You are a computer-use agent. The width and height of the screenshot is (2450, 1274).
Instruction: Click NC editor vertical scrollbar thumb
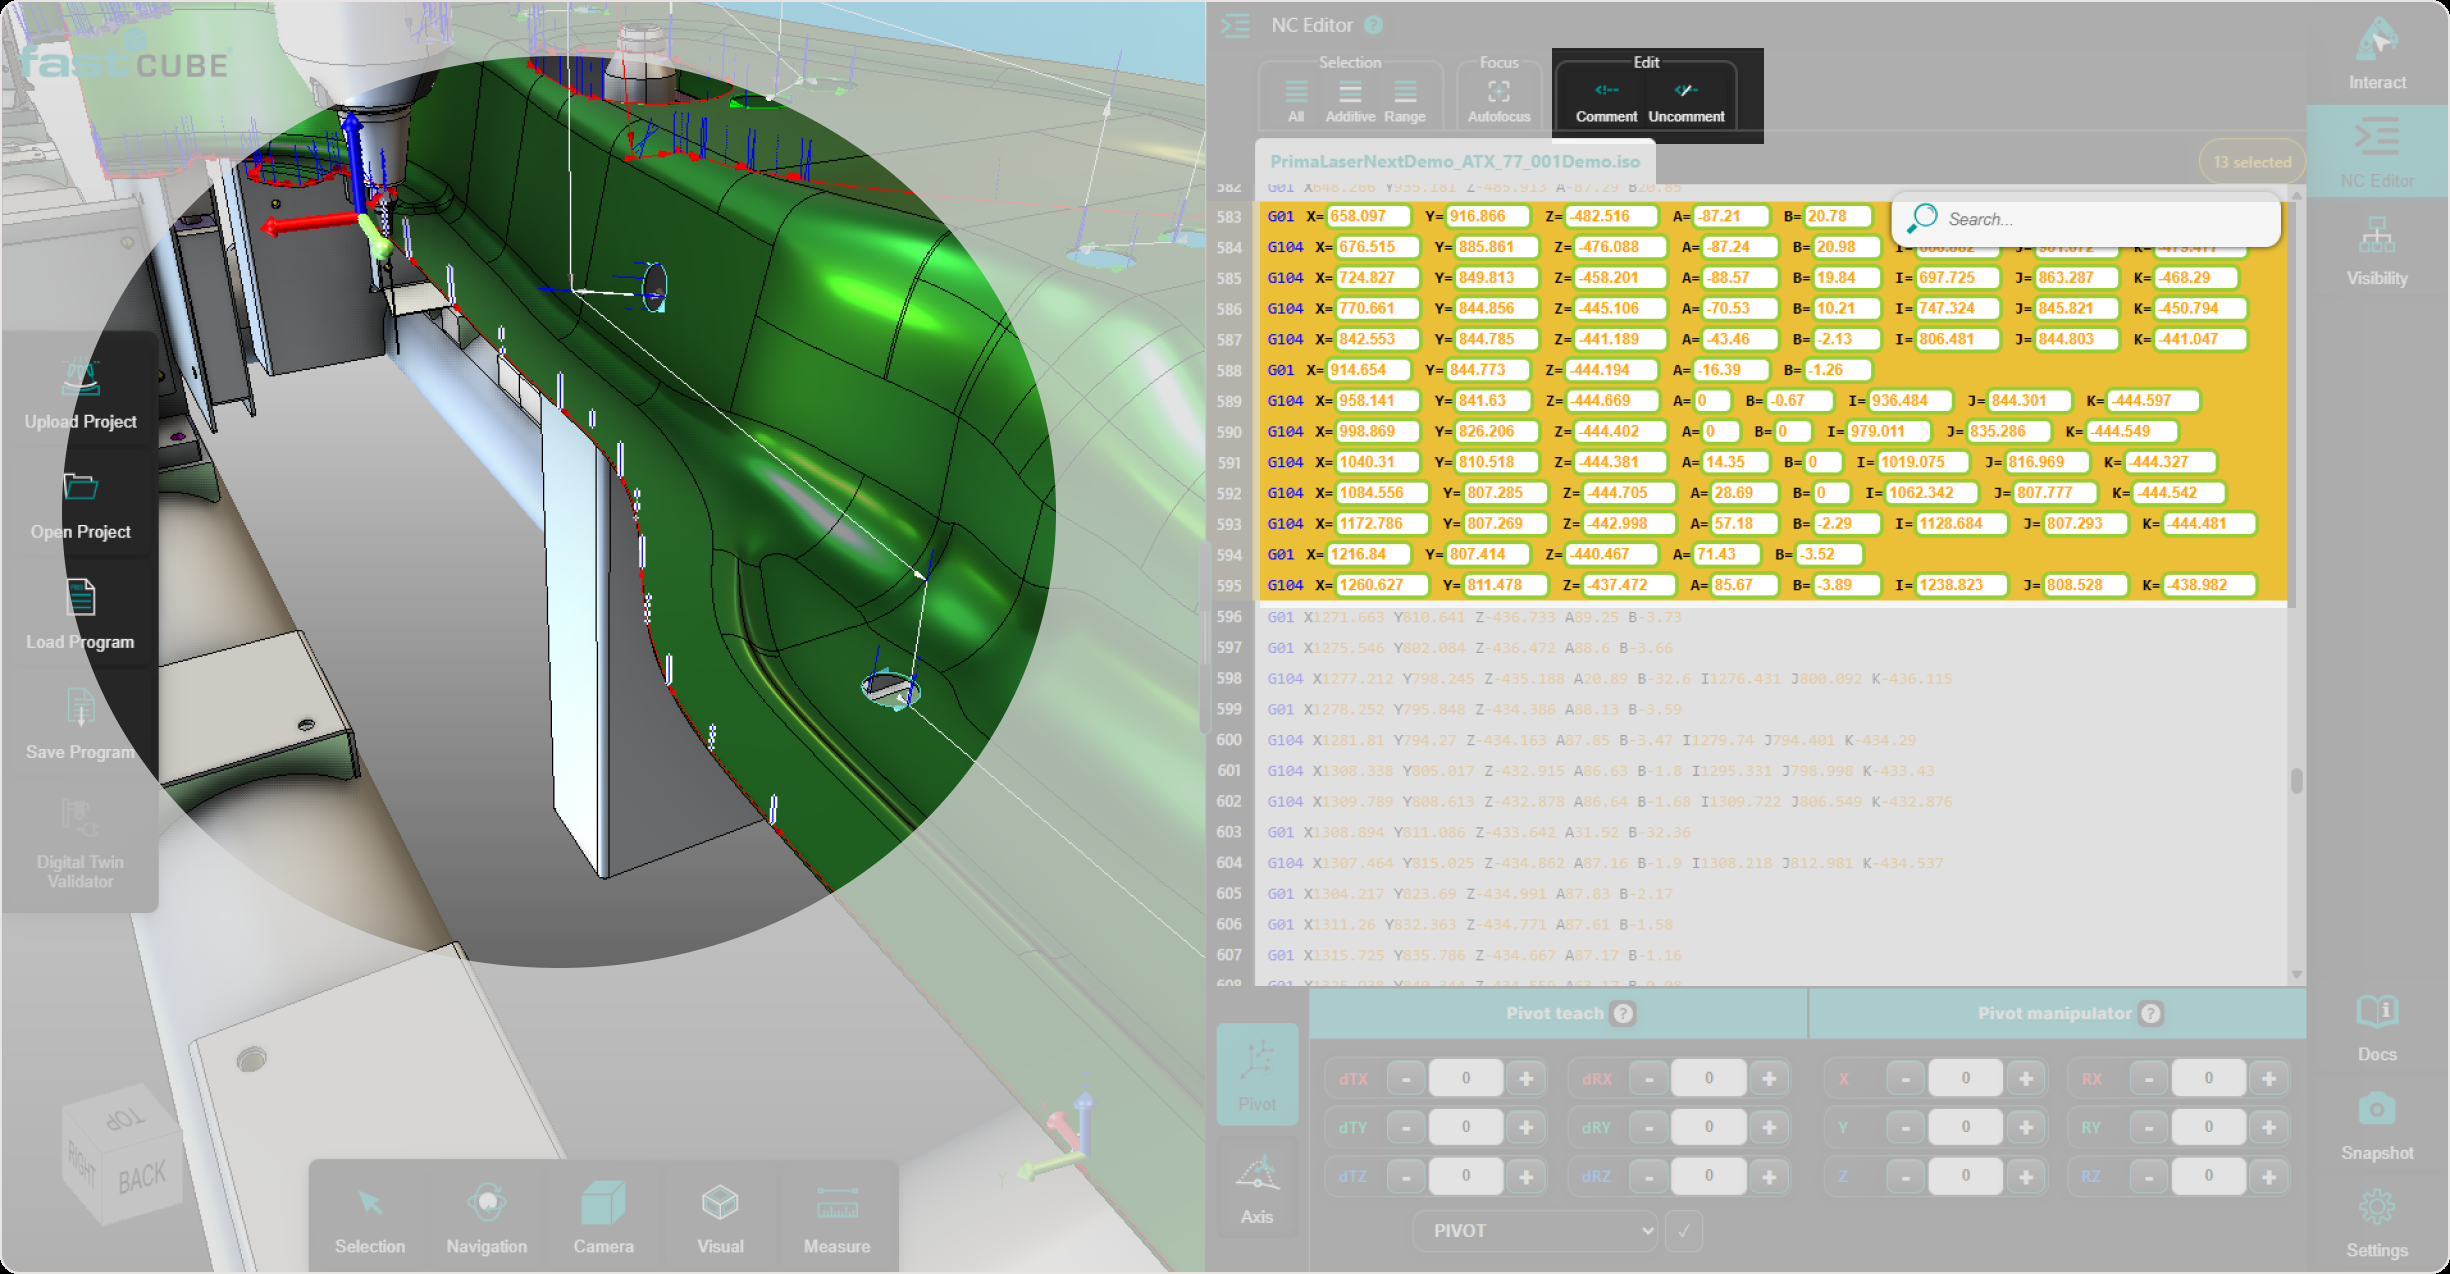point(2296,781)
